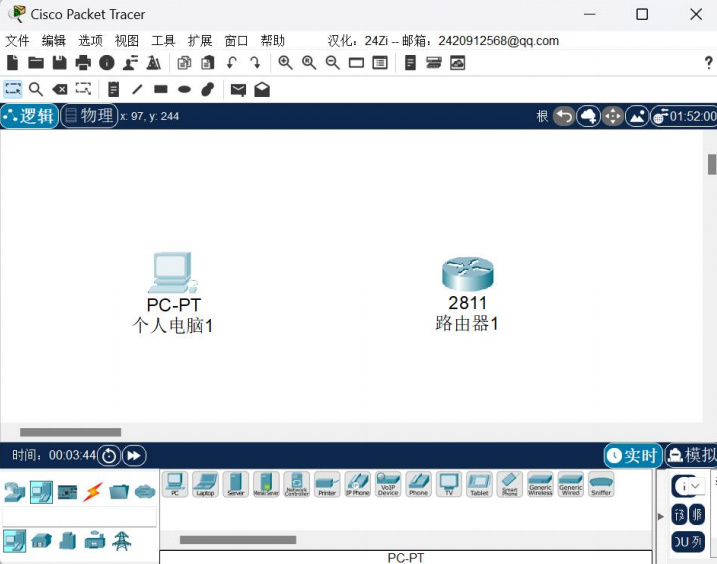The height and width of the screenshot is (564, 717).
Task: Open the help question mark icon
Action: tap(709, 63)
